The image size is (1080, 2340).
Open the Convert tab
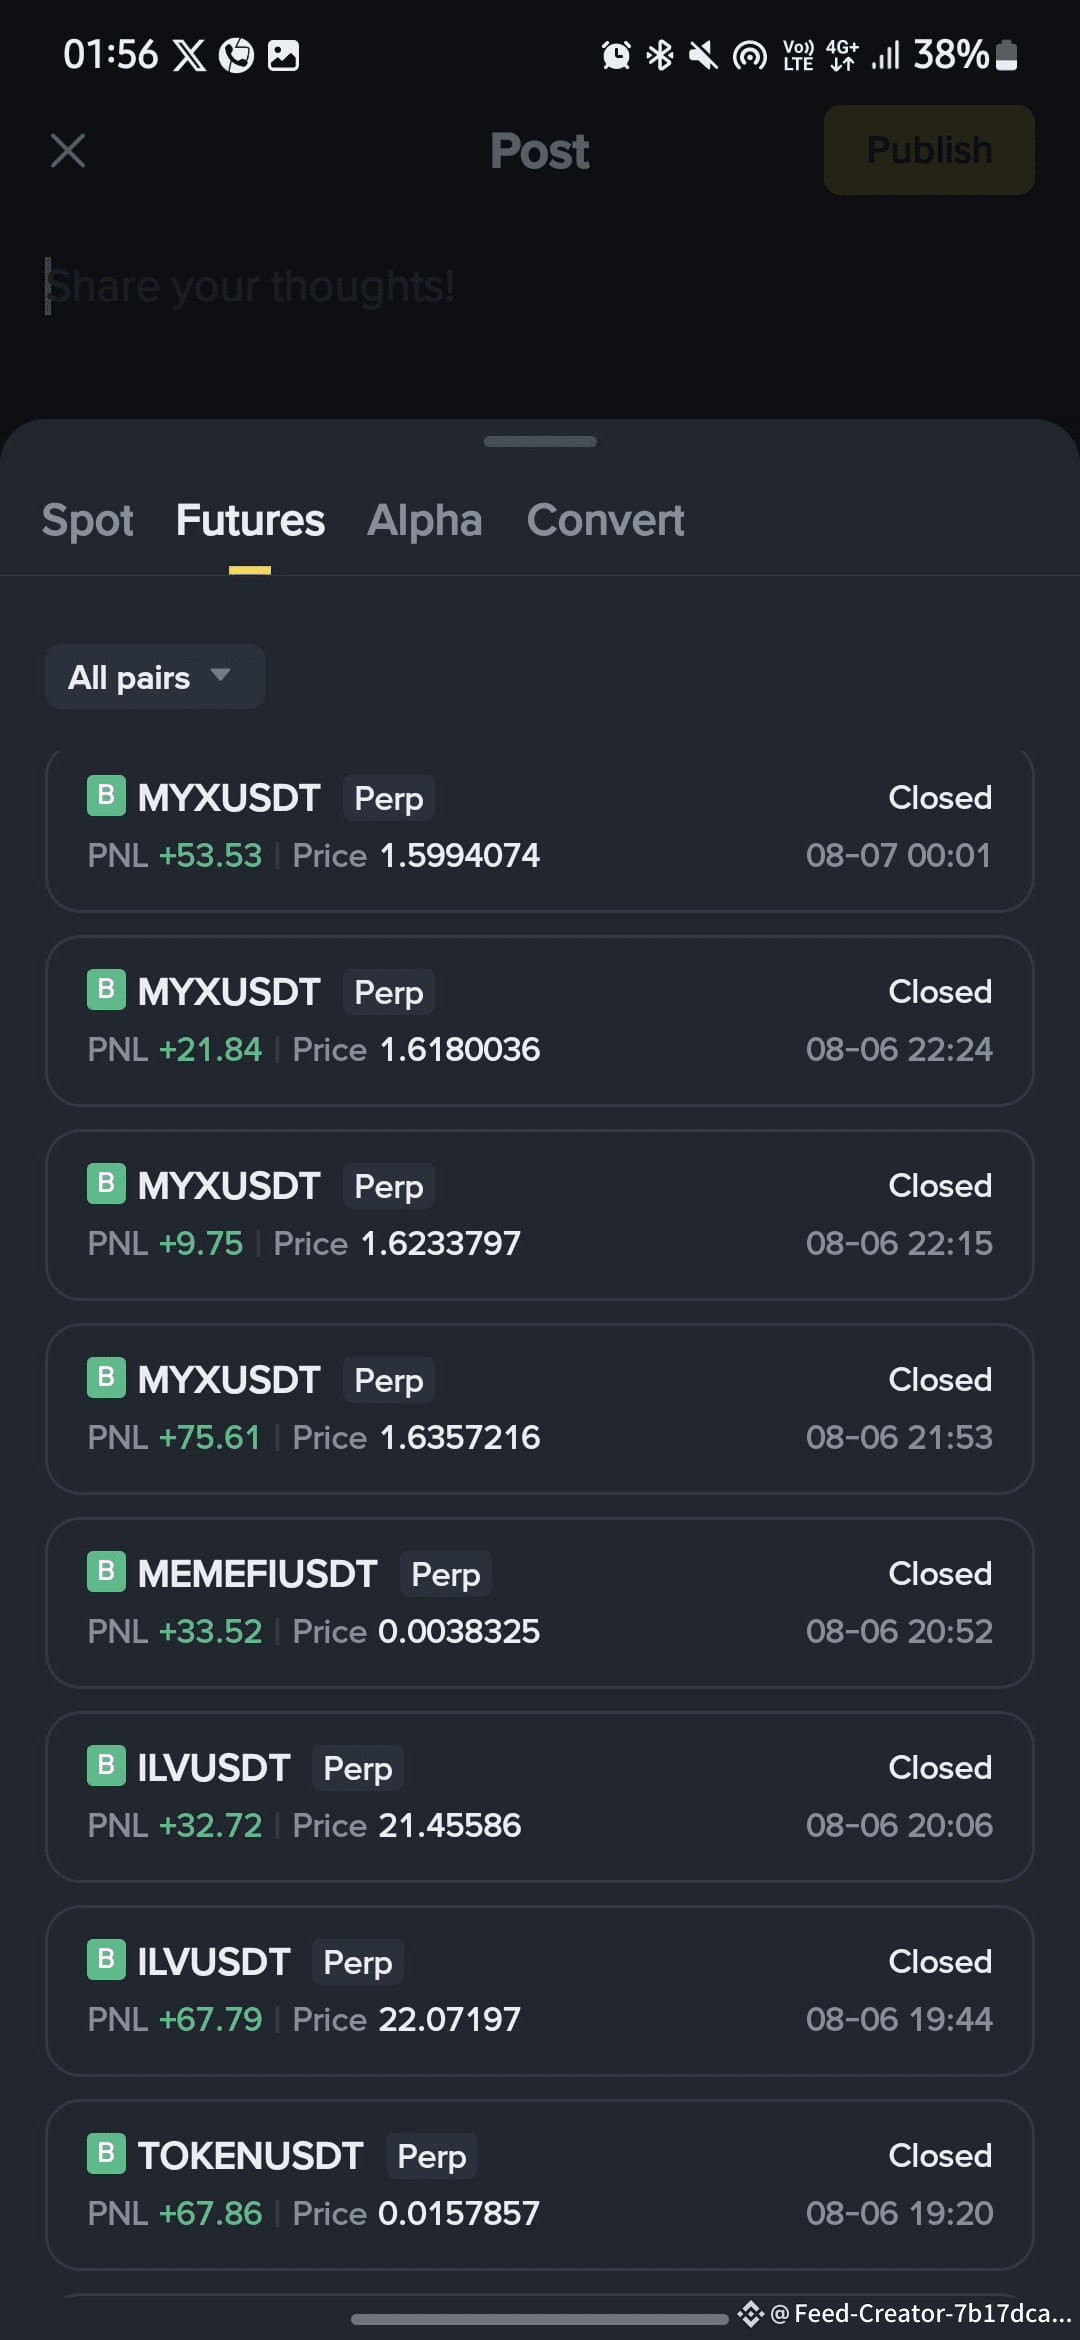pyautogui.click(x=606, y=520)
